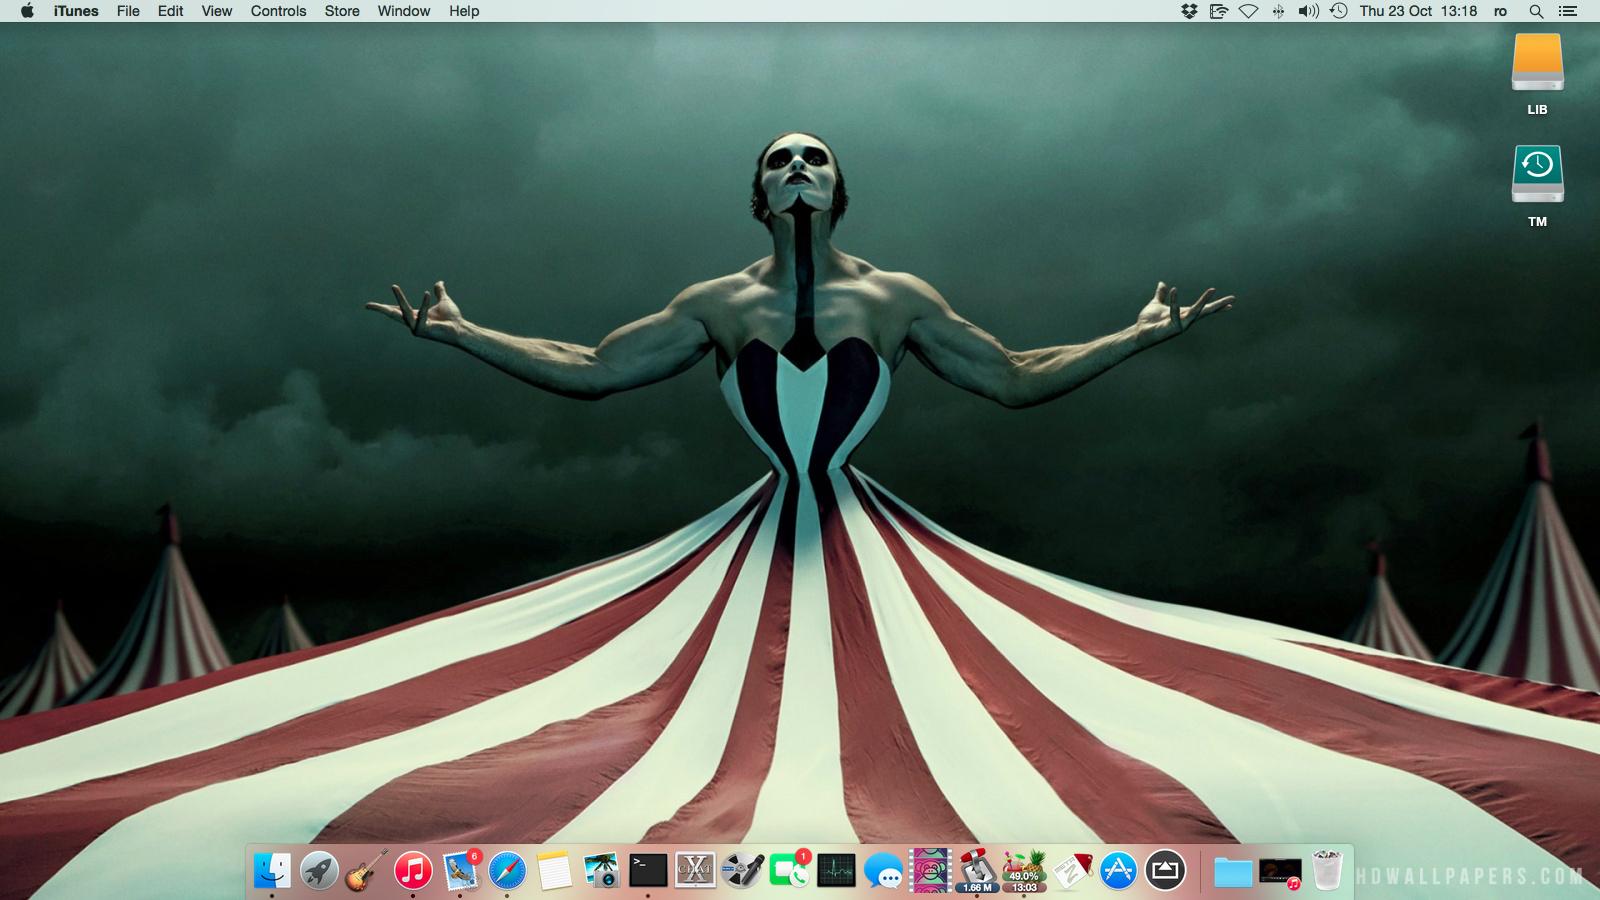The image size is (1600, 900).
Task: Open Terminal from the dock
Action: click(x=648, y=871)
